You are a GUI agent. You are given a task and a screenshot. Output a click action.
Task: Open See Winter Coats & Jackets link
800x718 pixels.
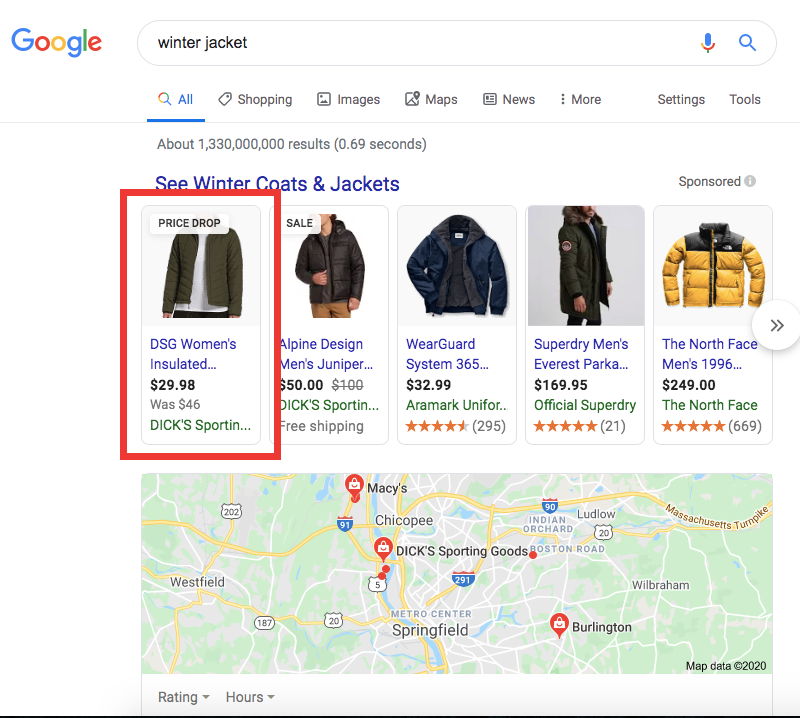point(277,183)
